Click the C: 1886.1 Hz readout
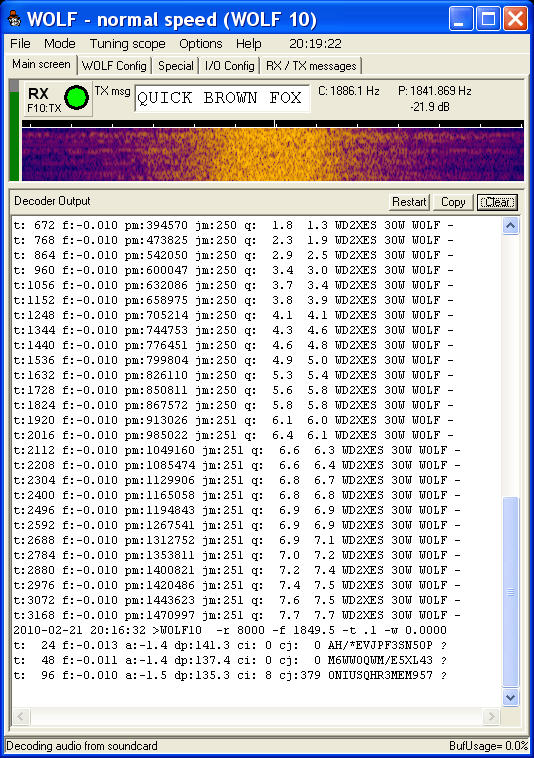Image resolution: width=534 pixels, height=758 pixels. pos(348,91)
